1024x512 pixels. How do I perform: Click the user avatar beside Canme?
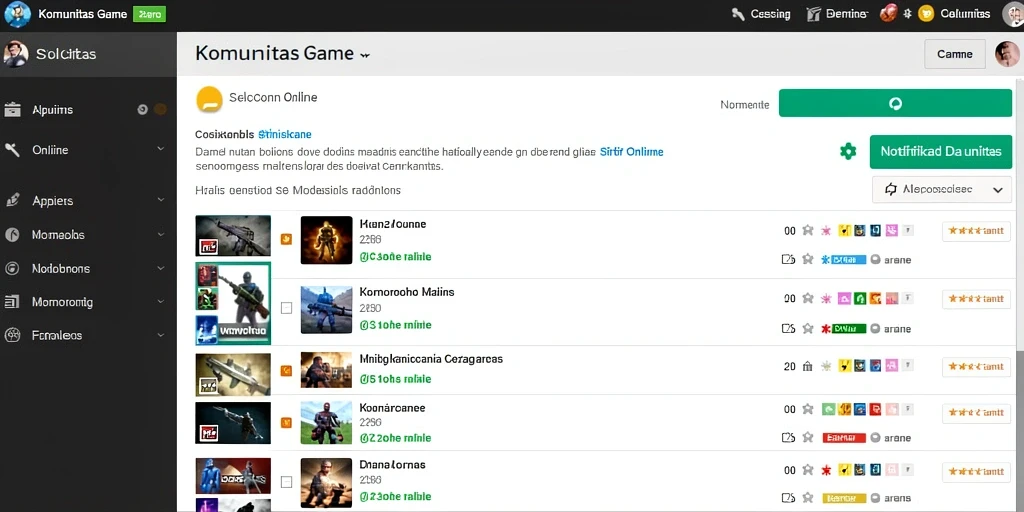1006,54
